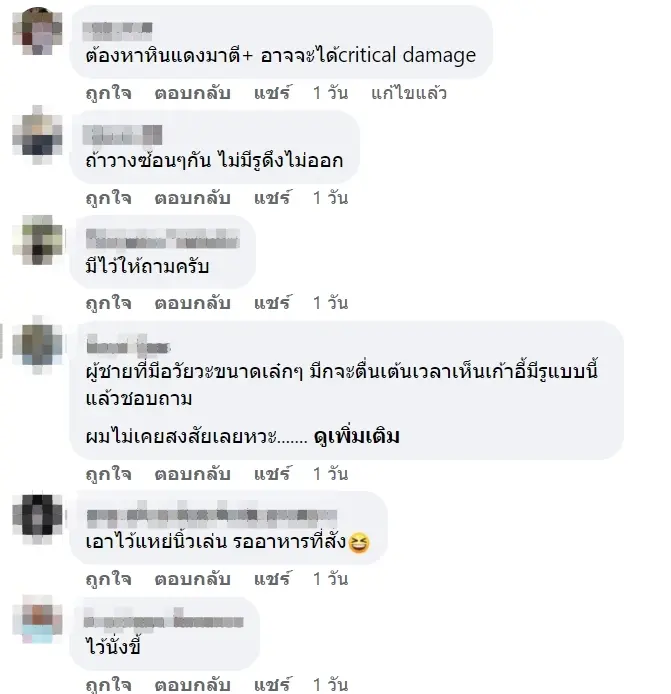Share the 'critical damage' comment
Image resolution: width=671 pixels, height=694 pixels.
273,93
